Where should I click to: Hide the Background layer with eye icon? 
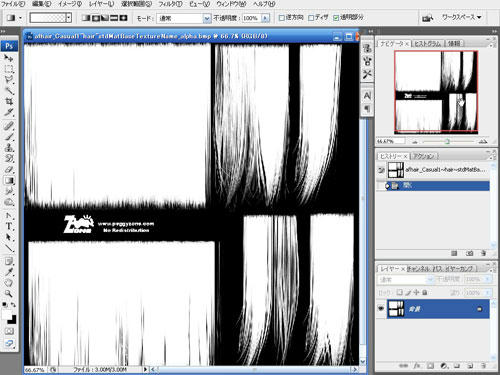click(x=381, y=308)
